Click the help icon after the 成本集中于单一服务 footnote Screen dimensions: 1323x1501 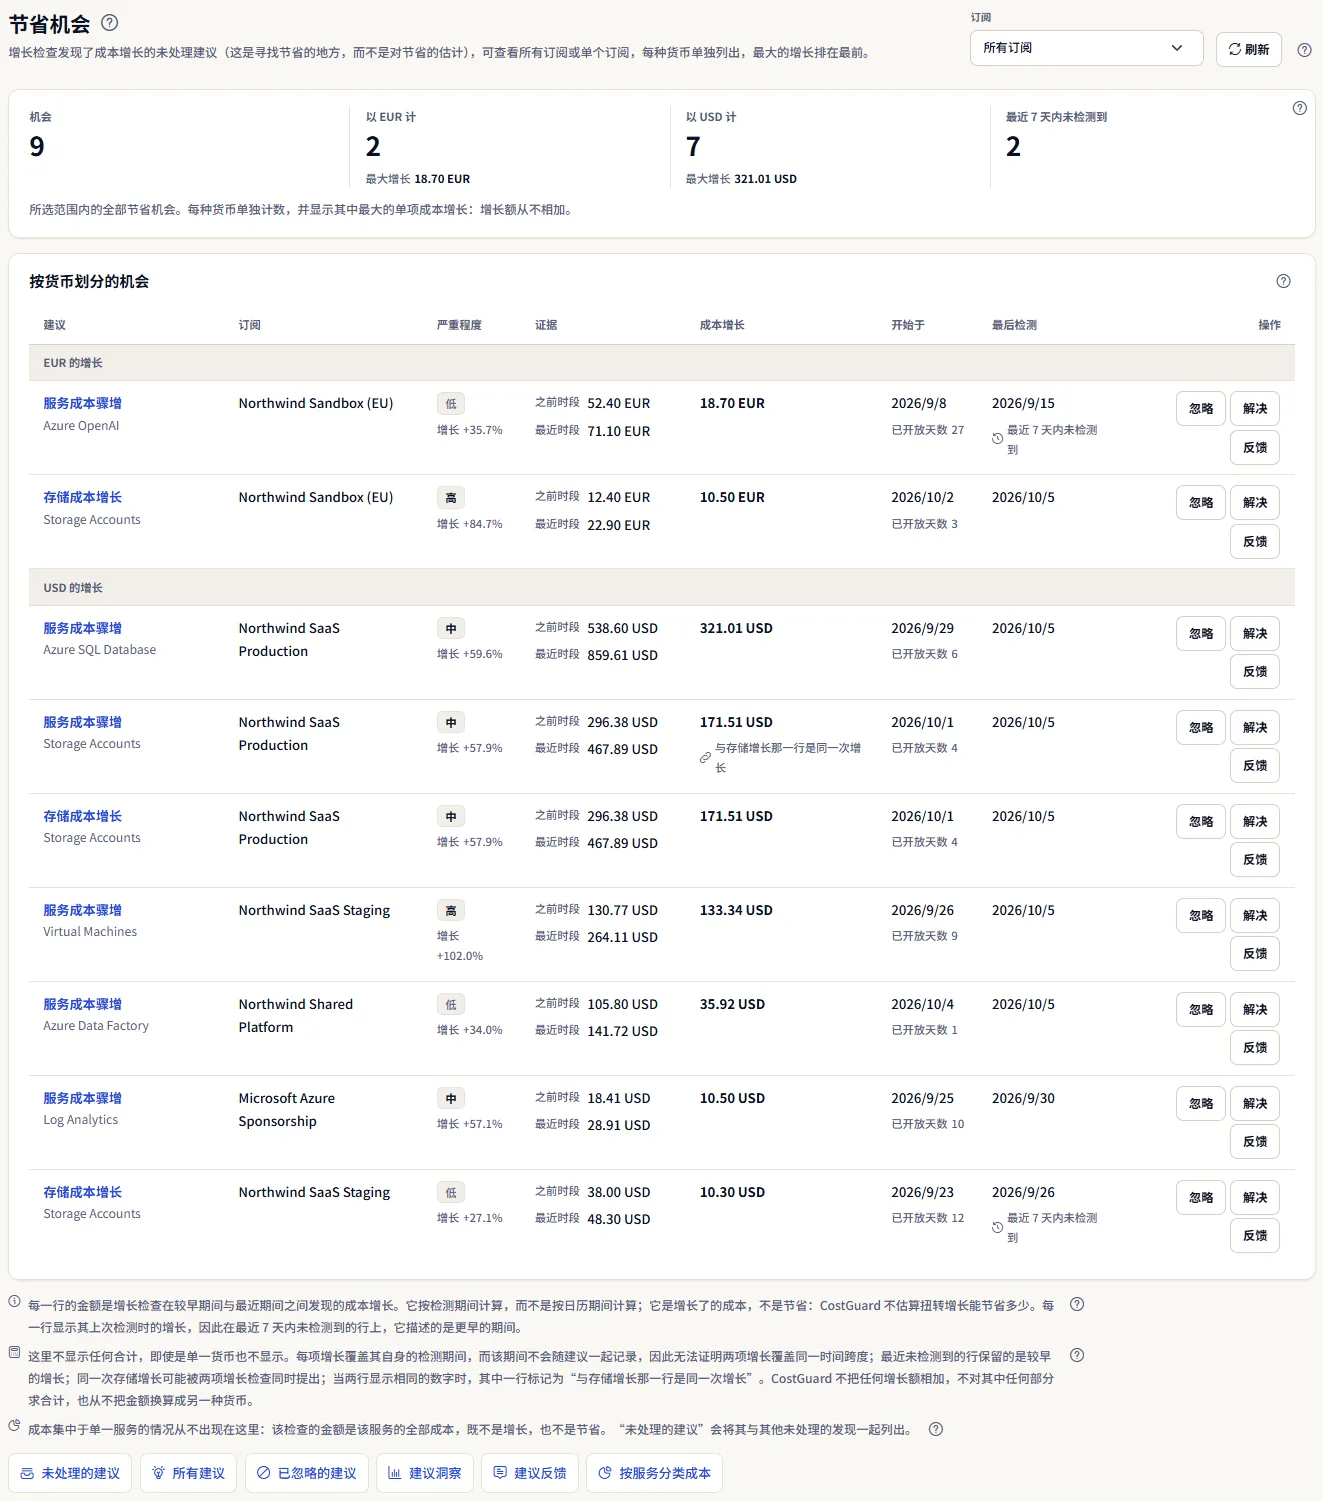tap(936, 1429)
